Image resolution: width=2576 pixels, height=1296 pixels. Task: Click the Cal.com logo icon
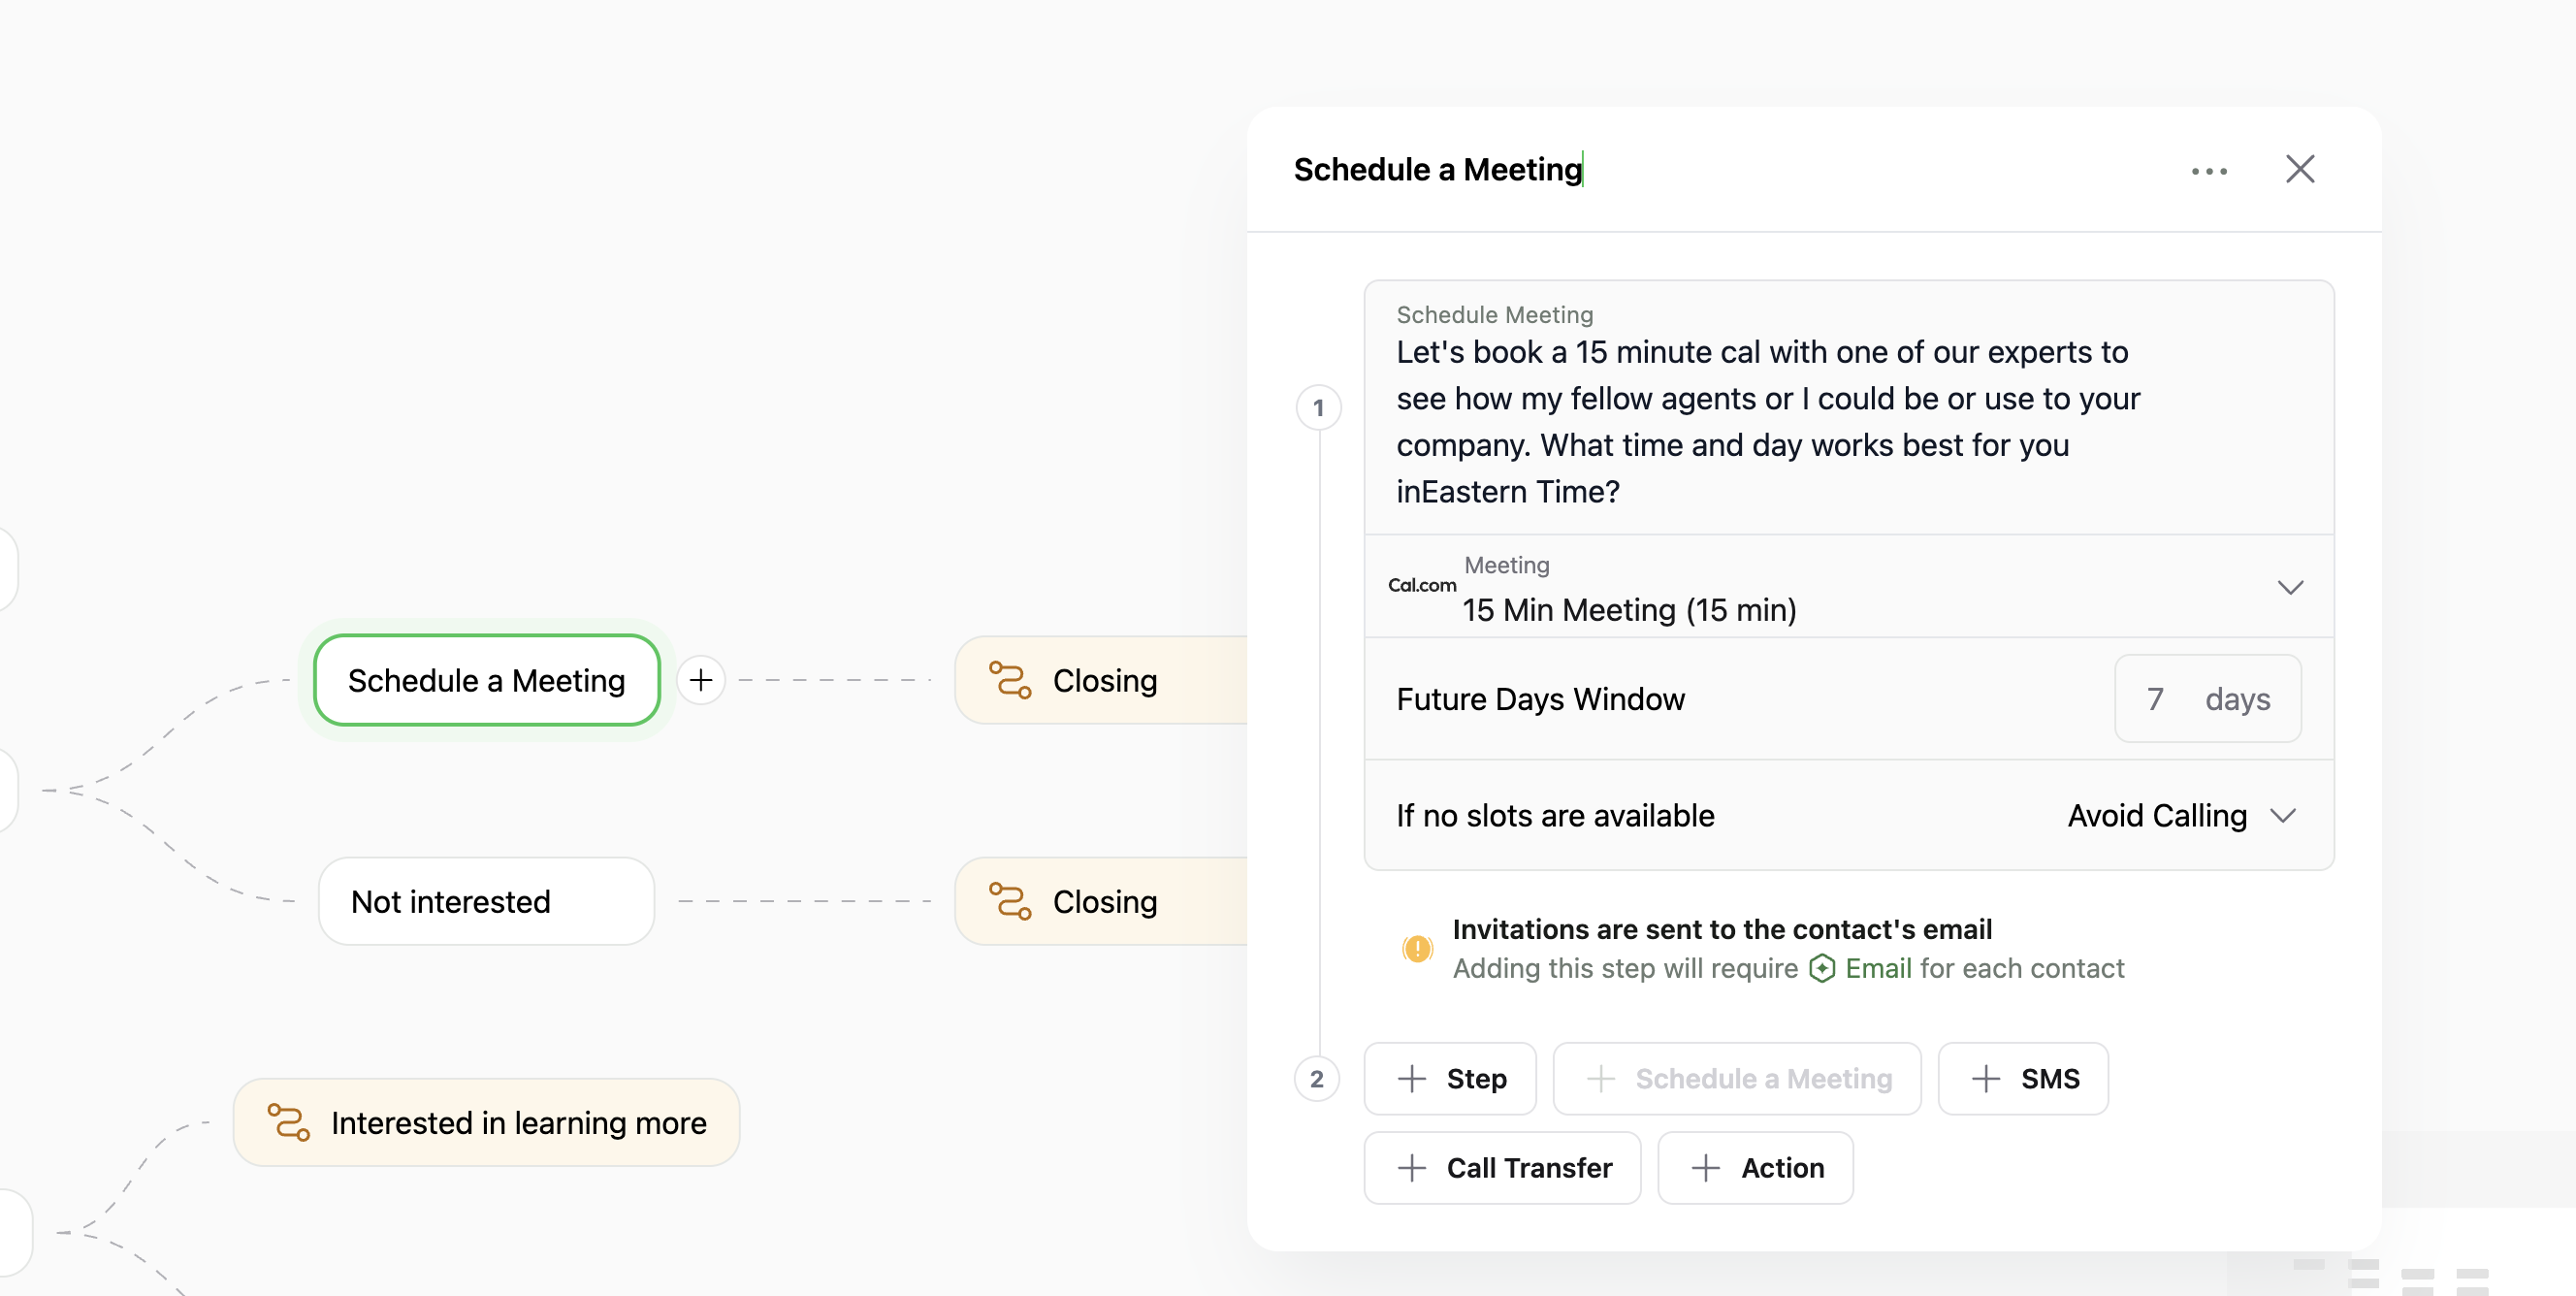pyautogui.click(x=1421, y=585)
